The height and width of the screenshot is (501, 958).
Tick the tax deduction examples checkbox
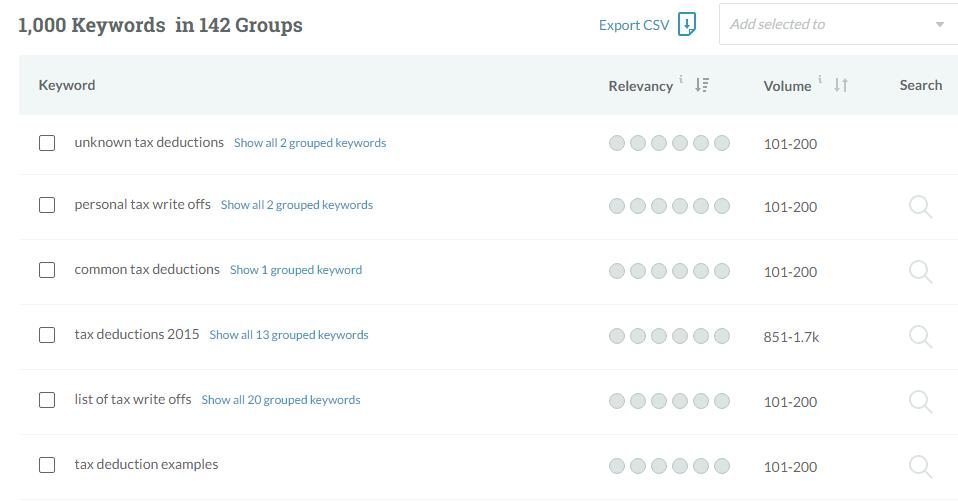pos(47,465)
